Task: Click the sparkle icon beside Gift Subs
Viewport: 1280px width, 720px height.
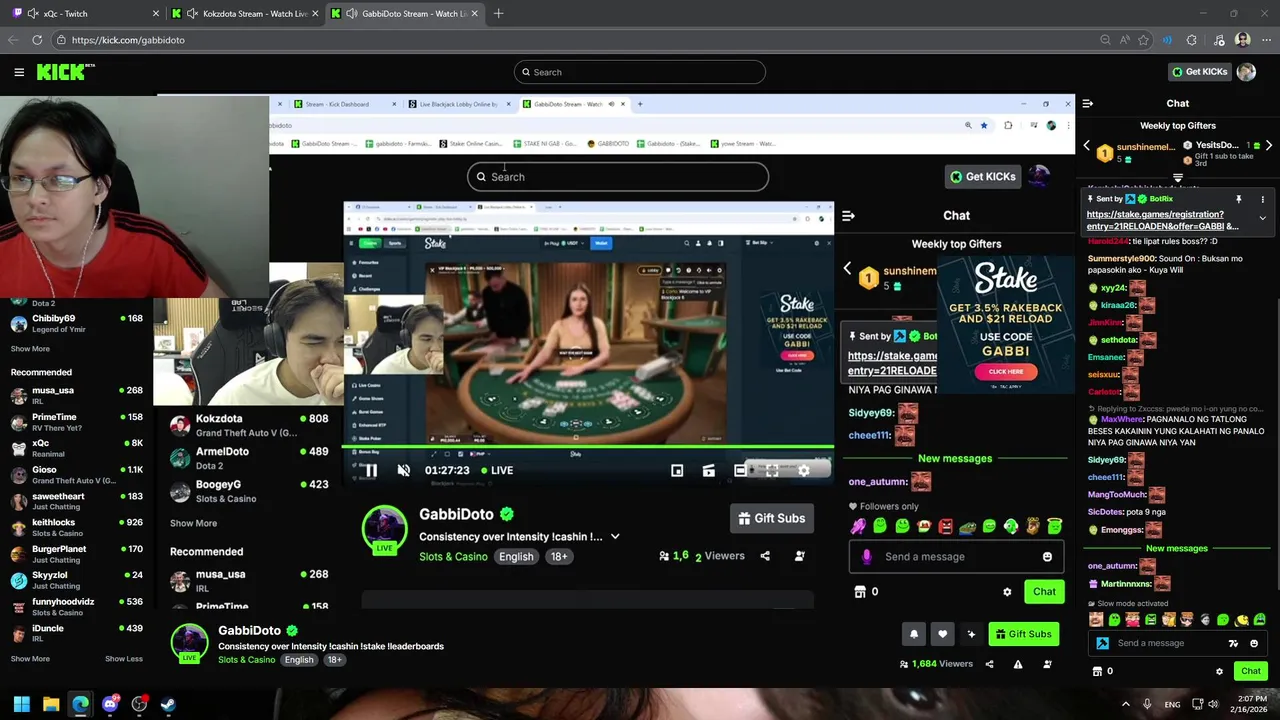Action: [x=971, y=634]
